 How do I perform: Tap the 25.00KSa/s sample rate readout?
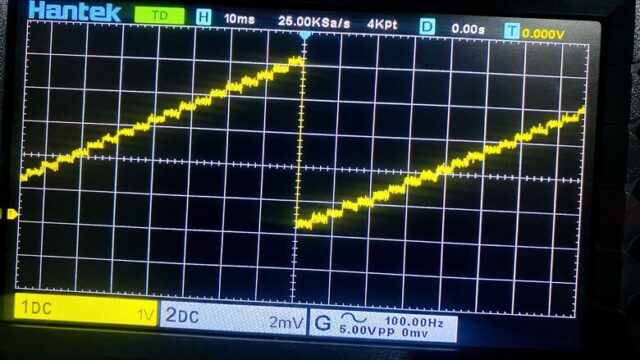tap(314, 22)
